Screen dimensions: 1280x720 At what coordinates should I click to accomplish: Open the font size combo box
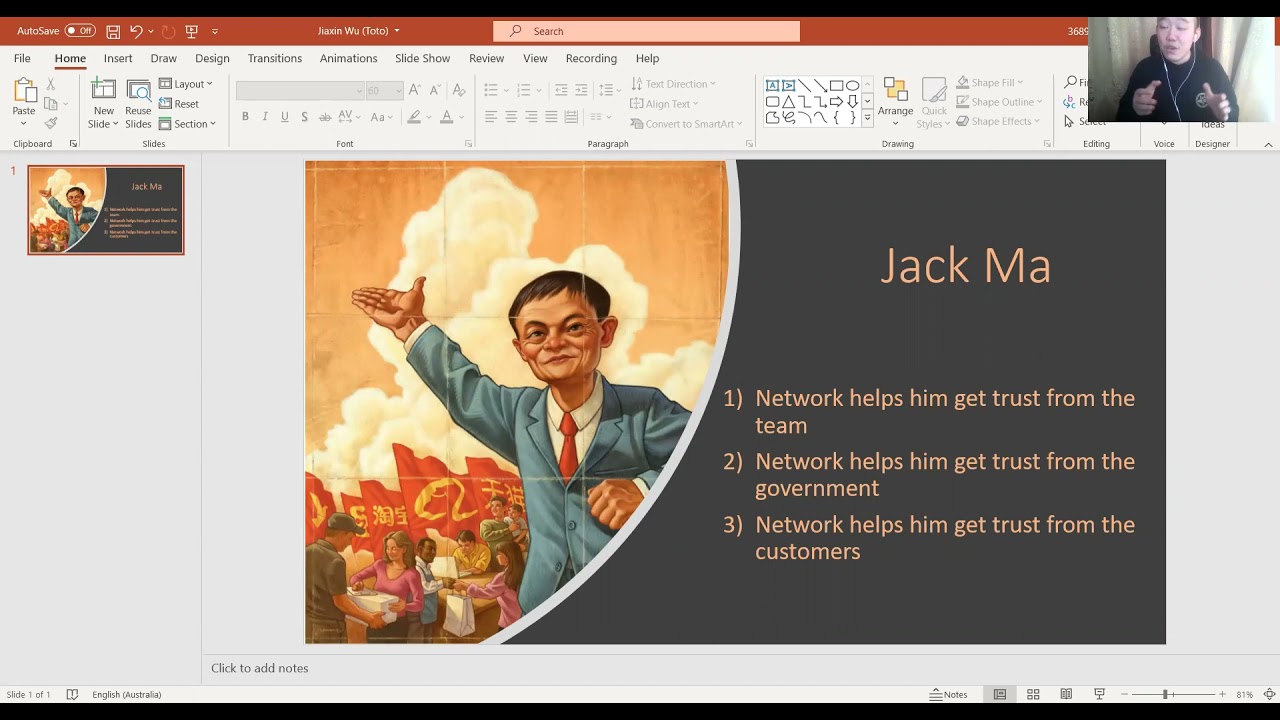click(x=384, y=90)
